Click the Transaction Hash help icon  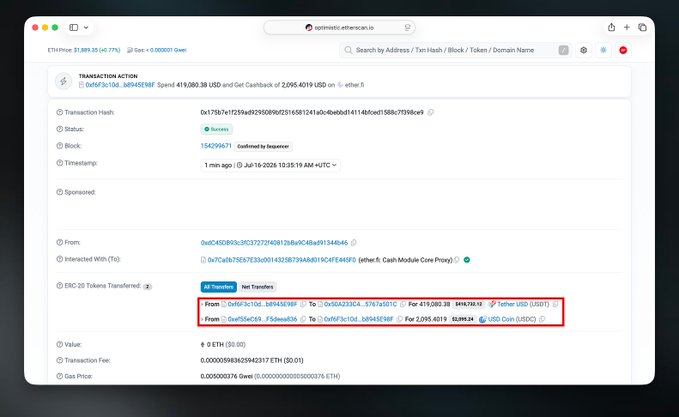coord(60,112)
